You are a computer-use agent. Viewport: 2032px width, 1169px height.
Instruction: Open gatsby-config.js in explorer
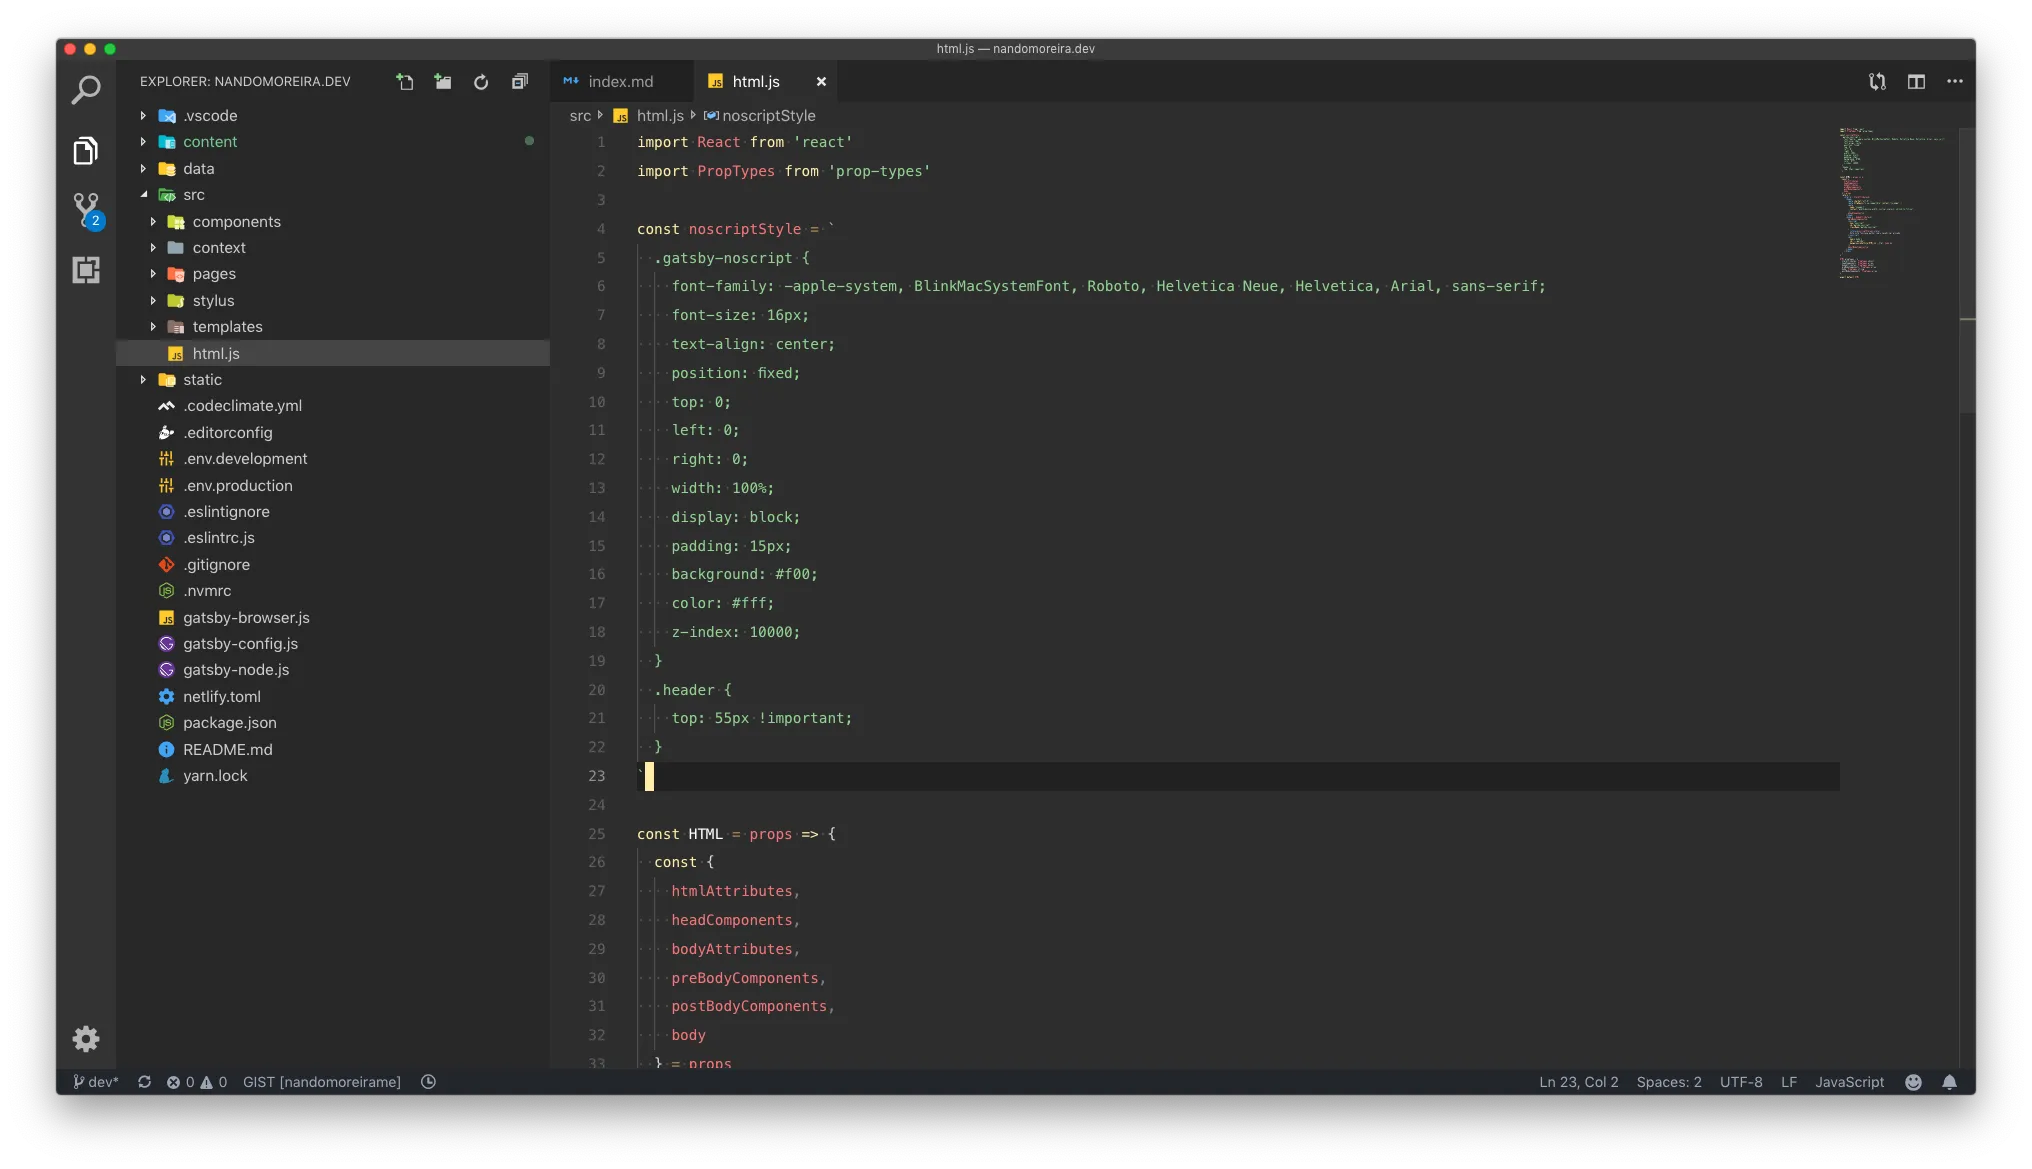click(x=333, y=644)
